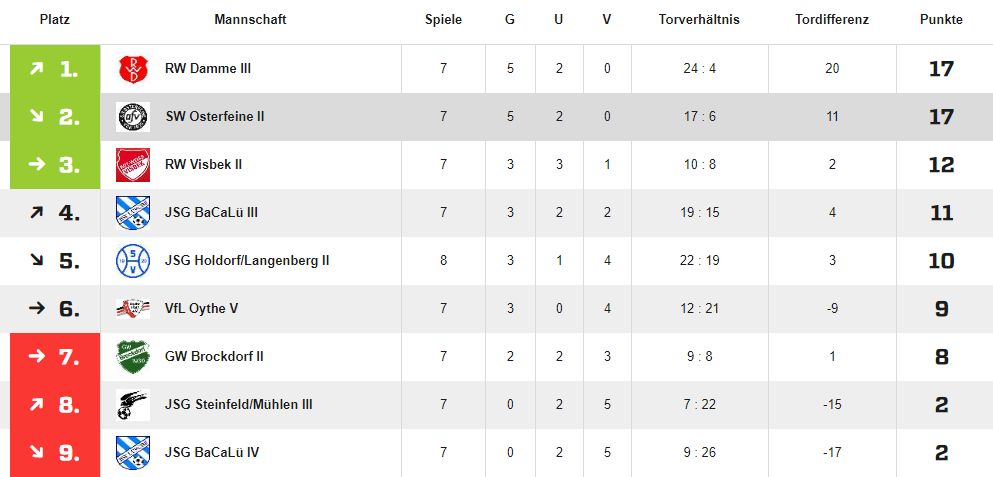The image size is (993, 477).
Task: Click the VfL Oythe V club logo
Action: click(x=132, y=309)
